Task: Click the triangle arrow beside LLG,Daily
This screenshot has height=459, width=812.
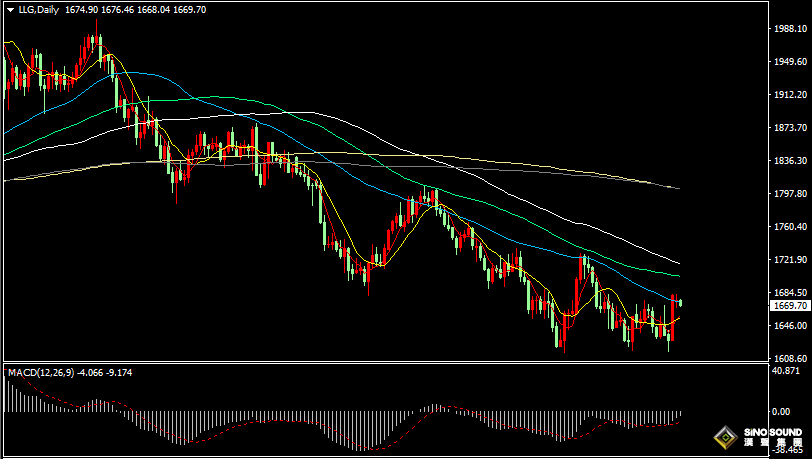Action: click(11, 9)
